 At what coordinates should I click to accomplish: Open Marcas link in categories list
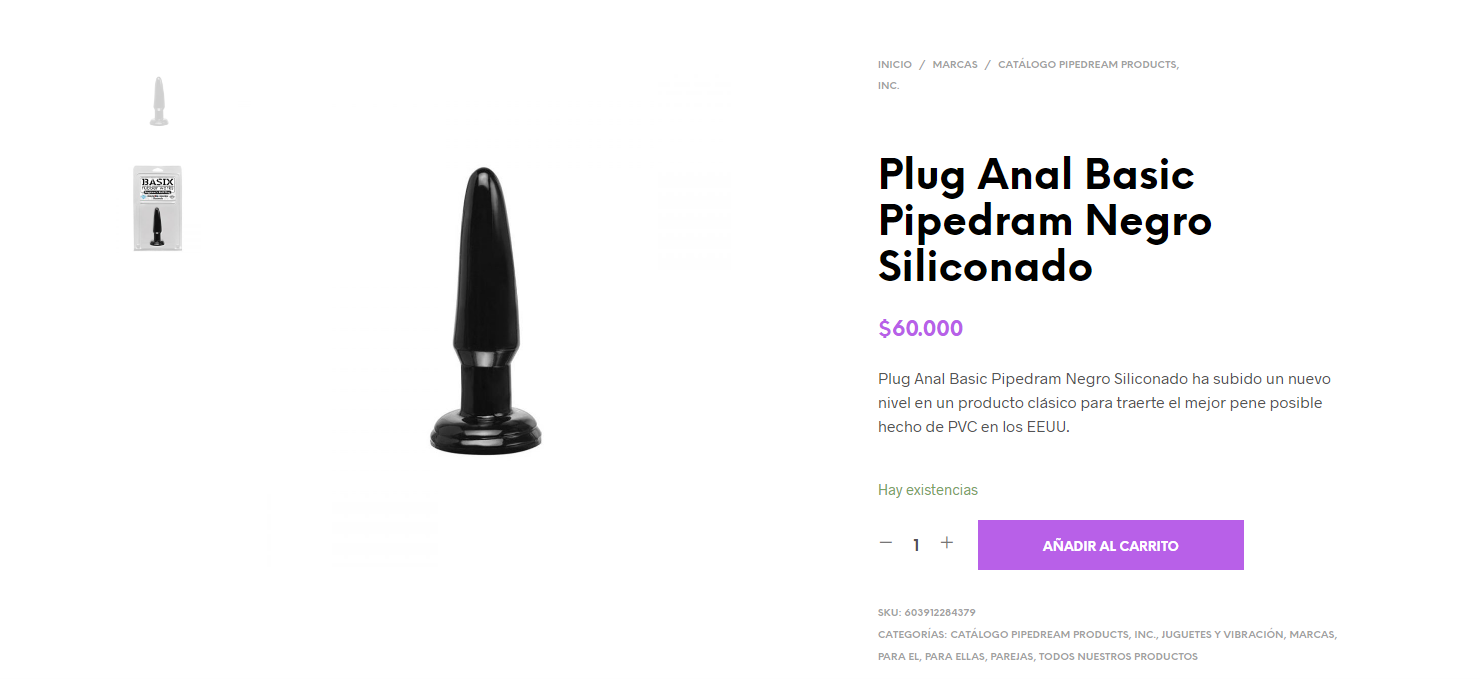click(1311, 634)
